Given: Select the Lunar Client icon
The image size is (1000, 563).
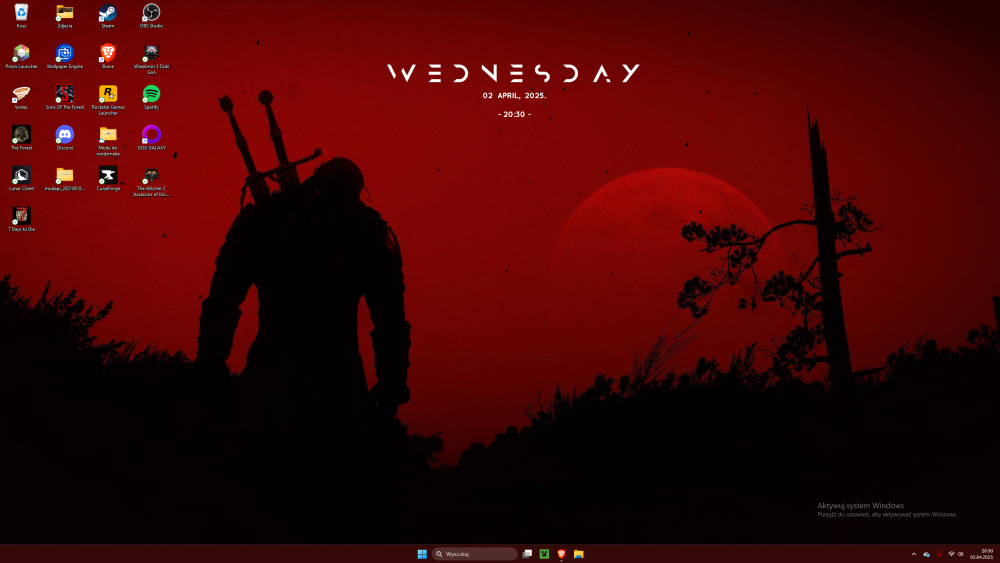Looking at the screenshot, I should click(x=21, y=179).
